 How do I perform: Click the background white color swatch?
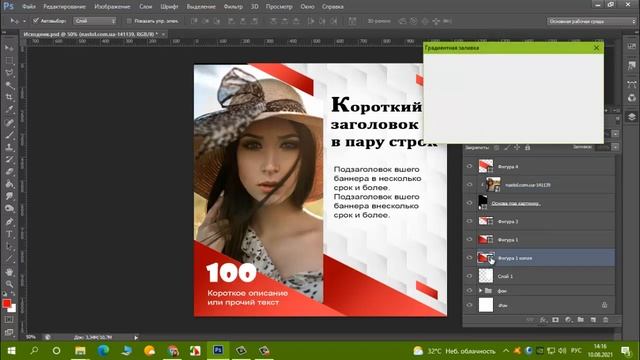point(13,309)
